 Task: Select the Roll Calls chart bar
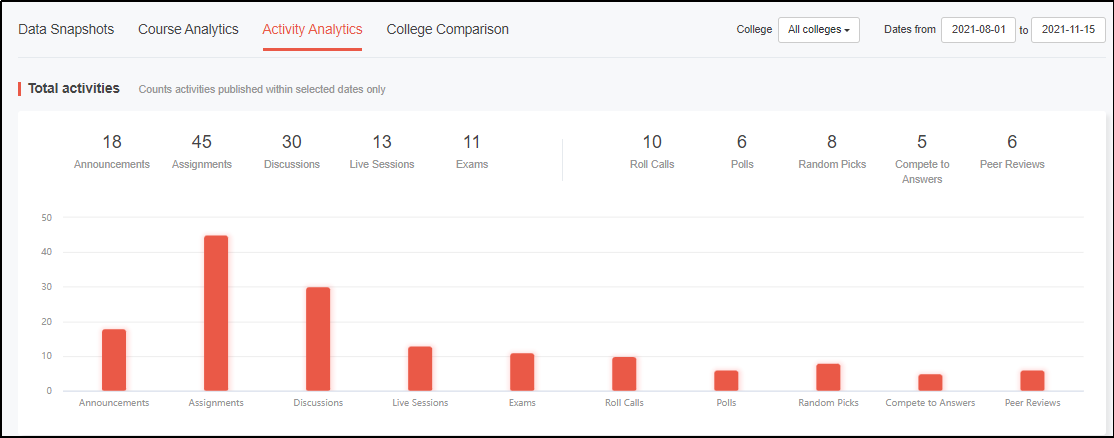[x=624, y=374]
